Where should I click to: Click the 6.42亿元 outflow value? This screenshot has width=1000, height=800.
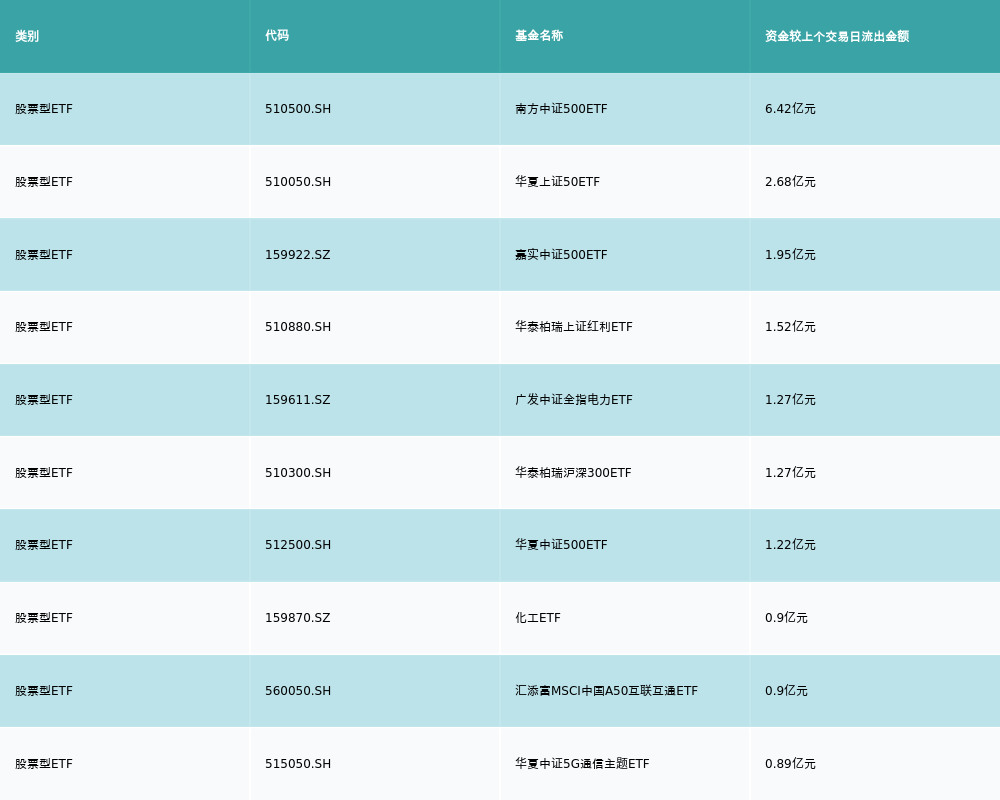pos(790,109)
